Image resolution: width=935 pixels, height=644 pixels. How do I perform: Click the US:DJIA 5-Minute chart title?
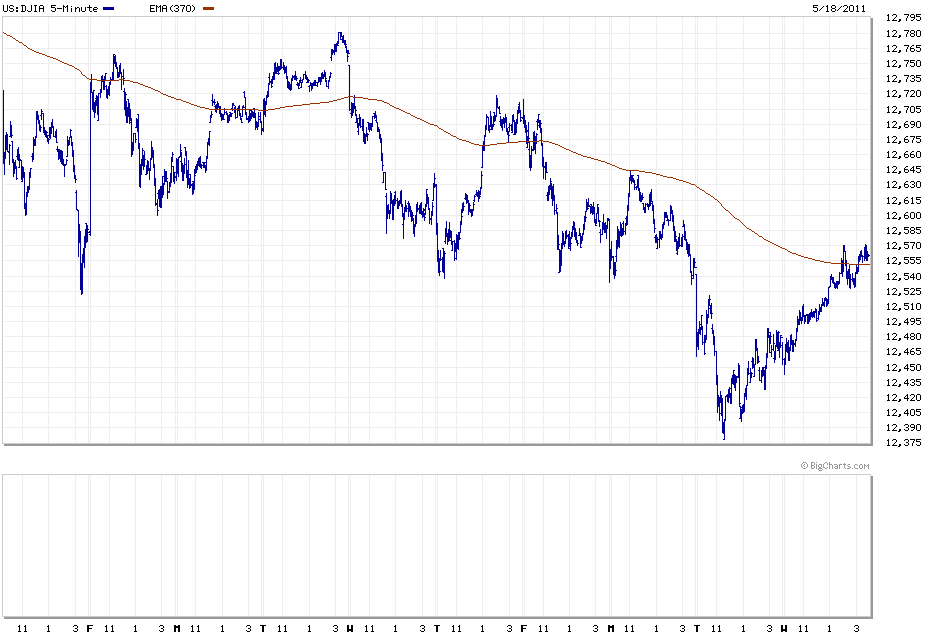point(50,8)
